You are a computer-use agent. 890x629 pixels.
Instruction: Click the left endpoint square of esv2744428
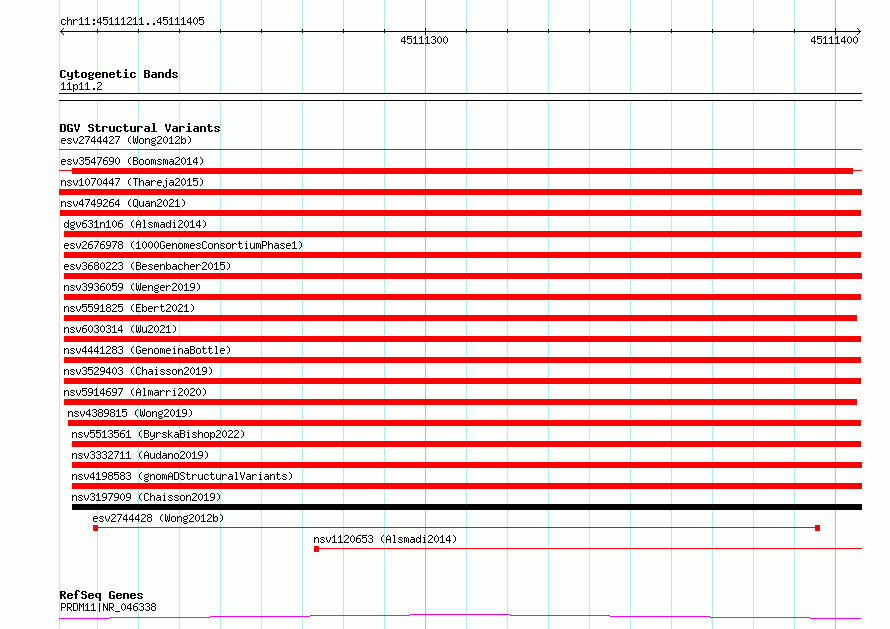click(x=95, y=528)
